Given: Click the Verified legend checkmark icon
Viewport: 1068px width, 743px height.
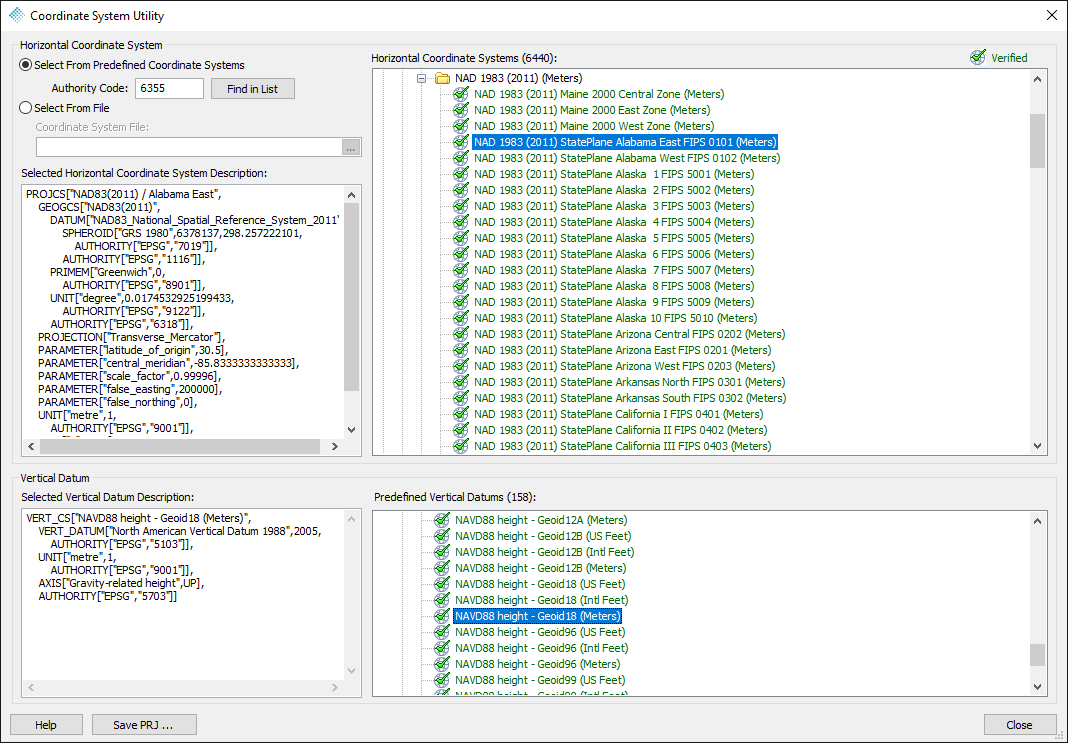Looking at the screenshot, I should tap(978, 58).
